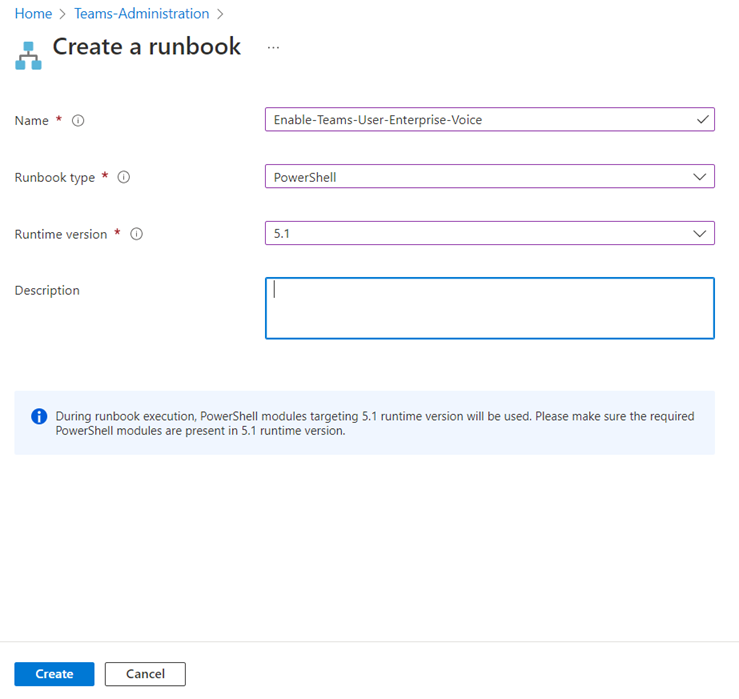This screenshot has width=739, height=699.
Task: Click the chevron arrow on Runtime version field
Action: pyautogui.click(x=699, y=233)
